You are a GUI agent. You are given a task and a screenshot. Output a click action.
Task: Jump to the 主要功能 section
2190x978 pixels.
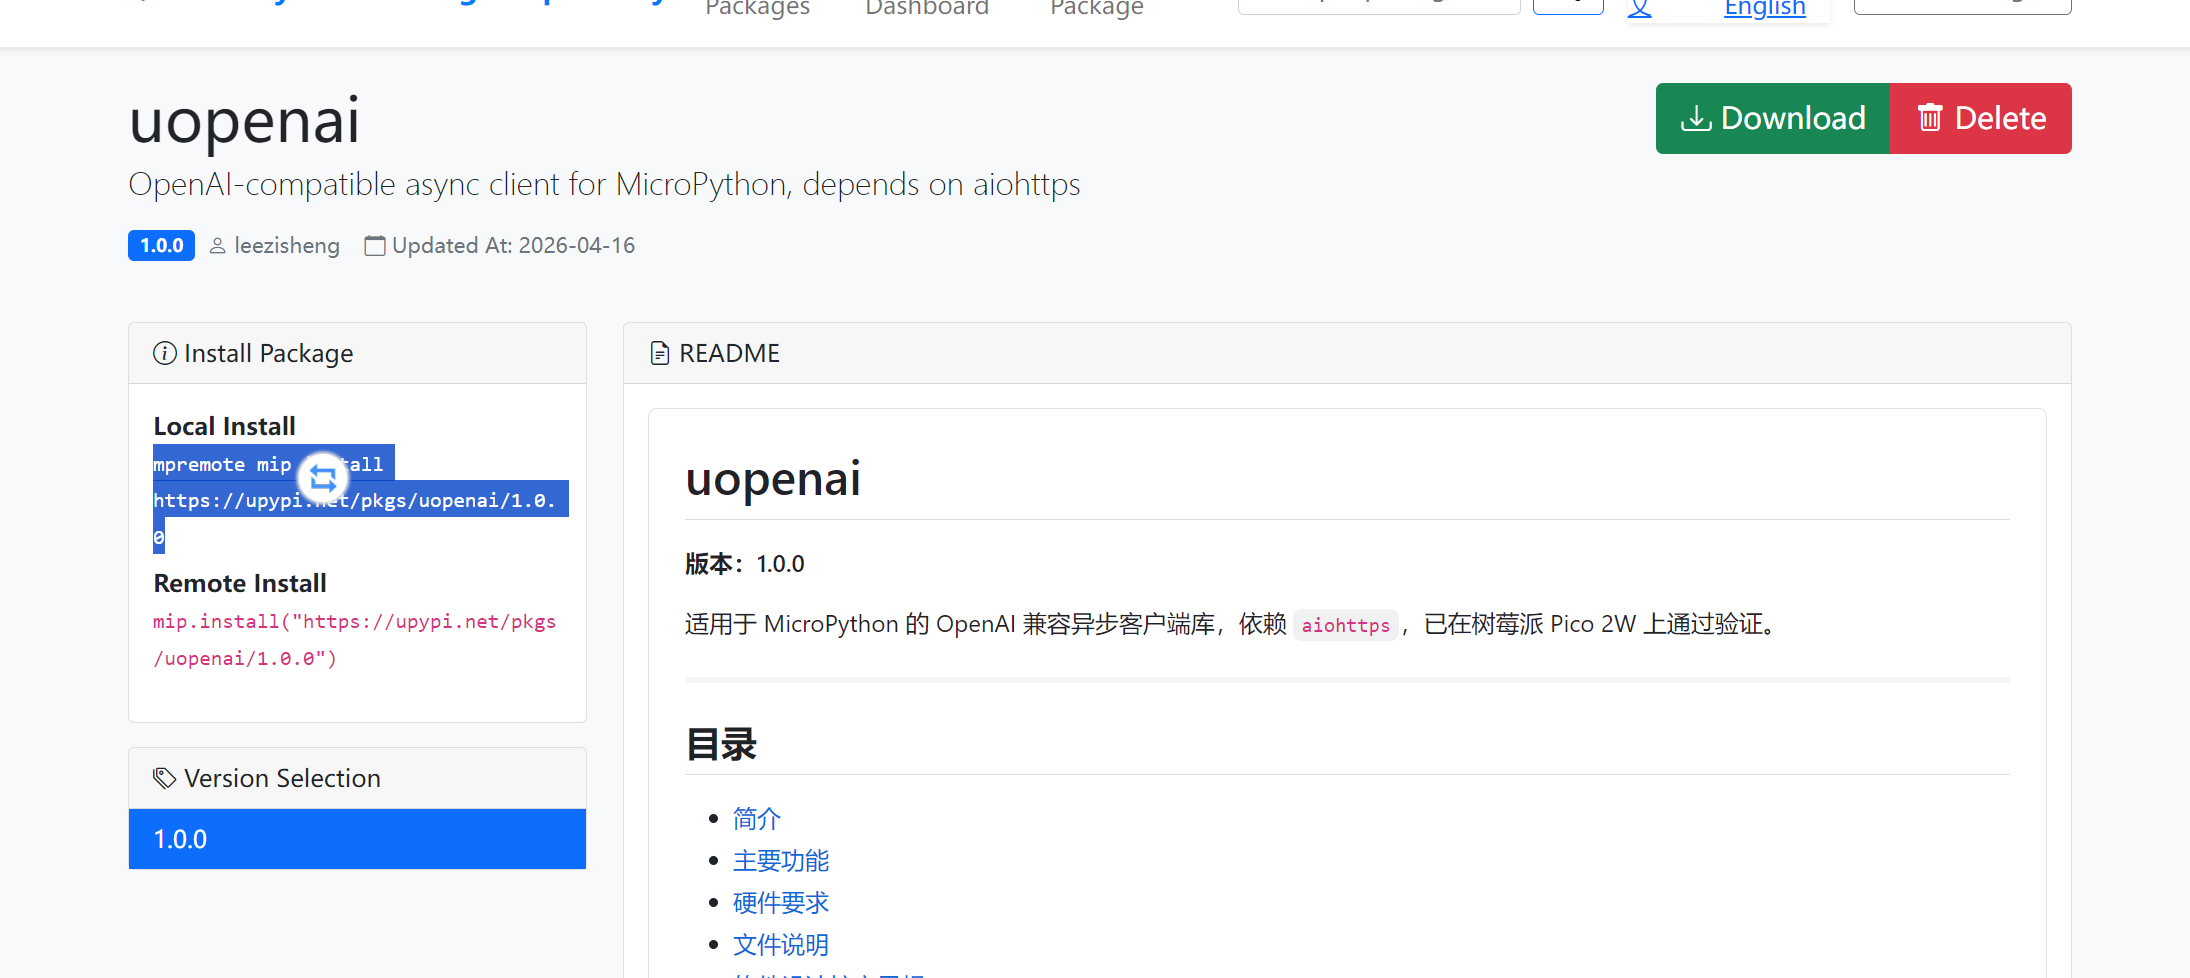click(781, 861)
